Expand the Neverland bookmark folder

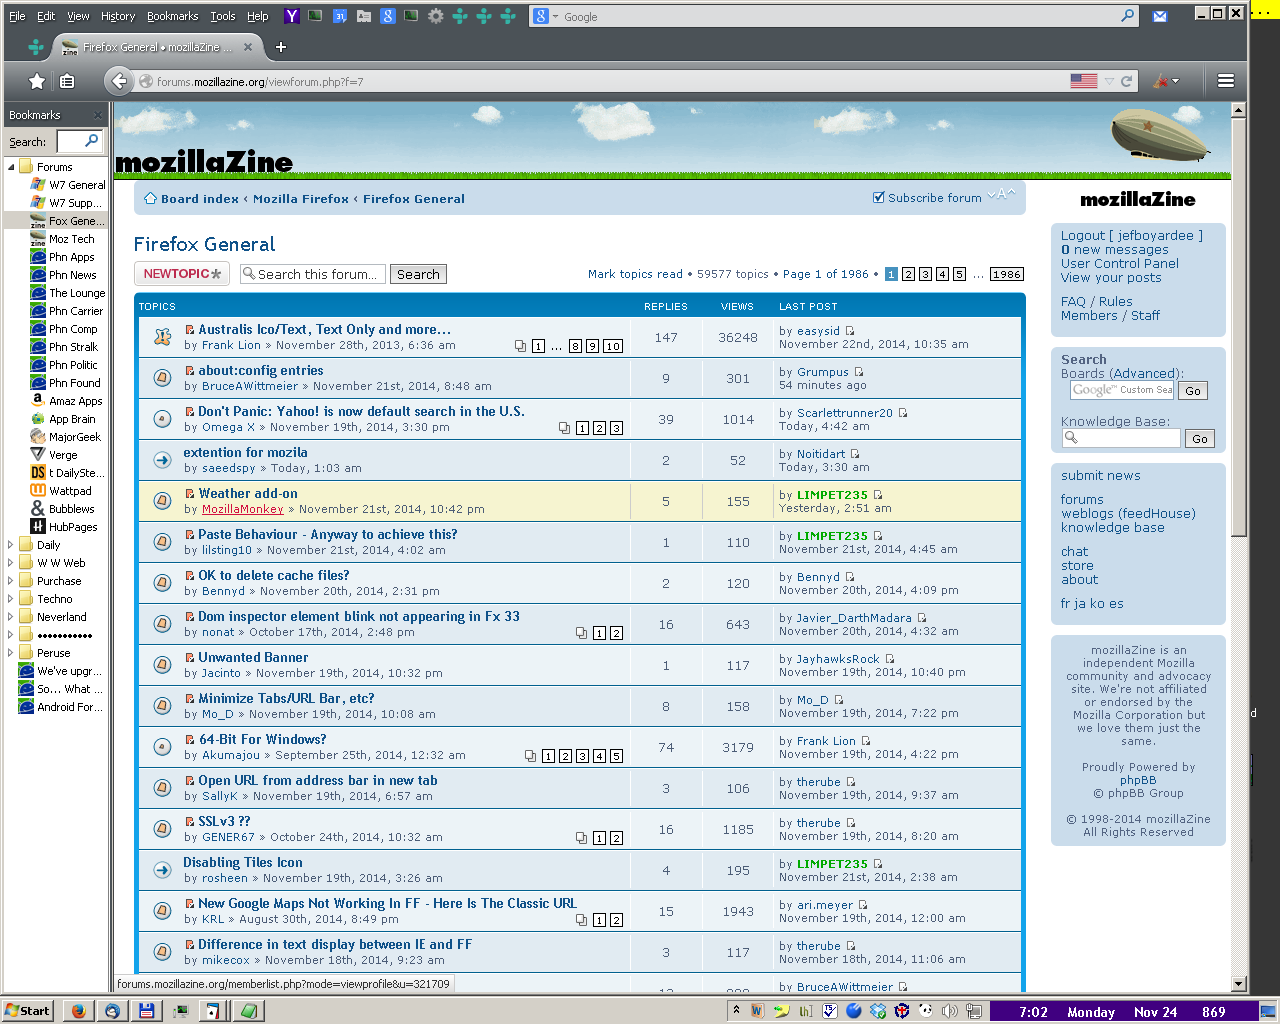[x=11, y=617]
